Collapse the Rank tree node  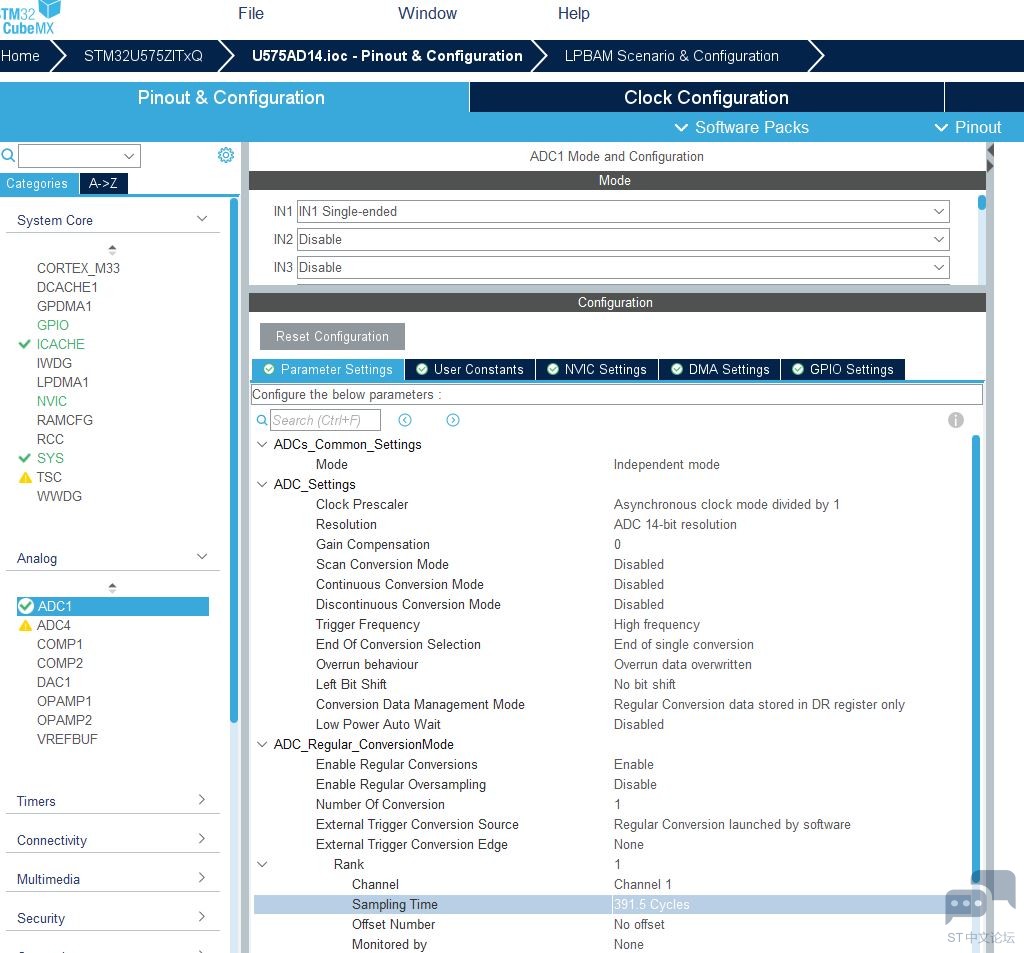(x=262, y=865)
